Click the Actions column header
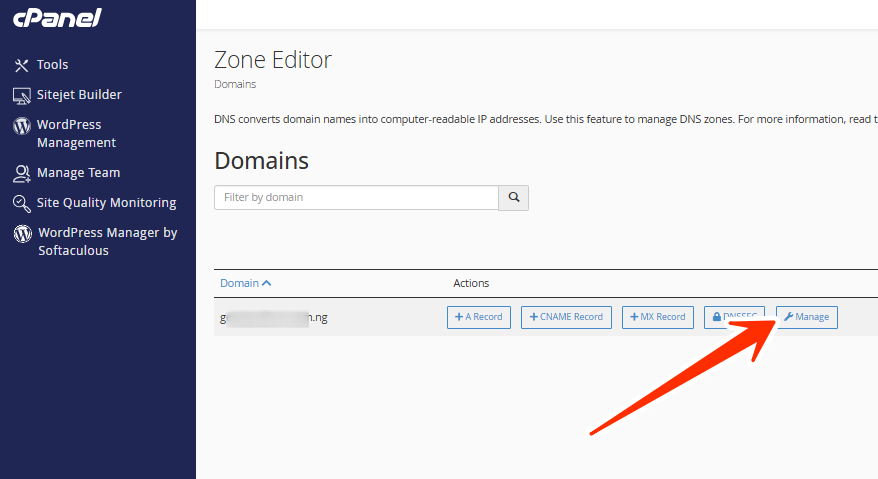Screen dimensions: 878x479 coord(471,283)
